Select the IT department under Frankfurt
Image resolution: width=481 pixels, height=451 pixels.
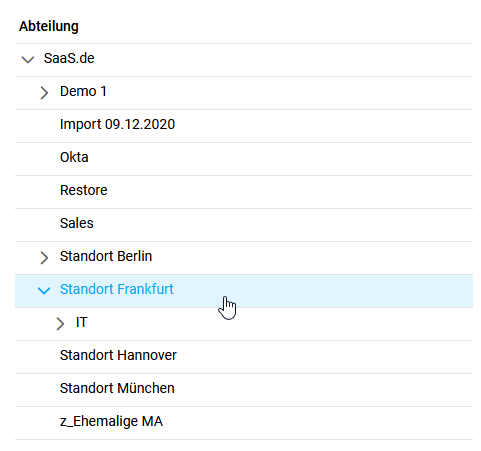[82, 322]
